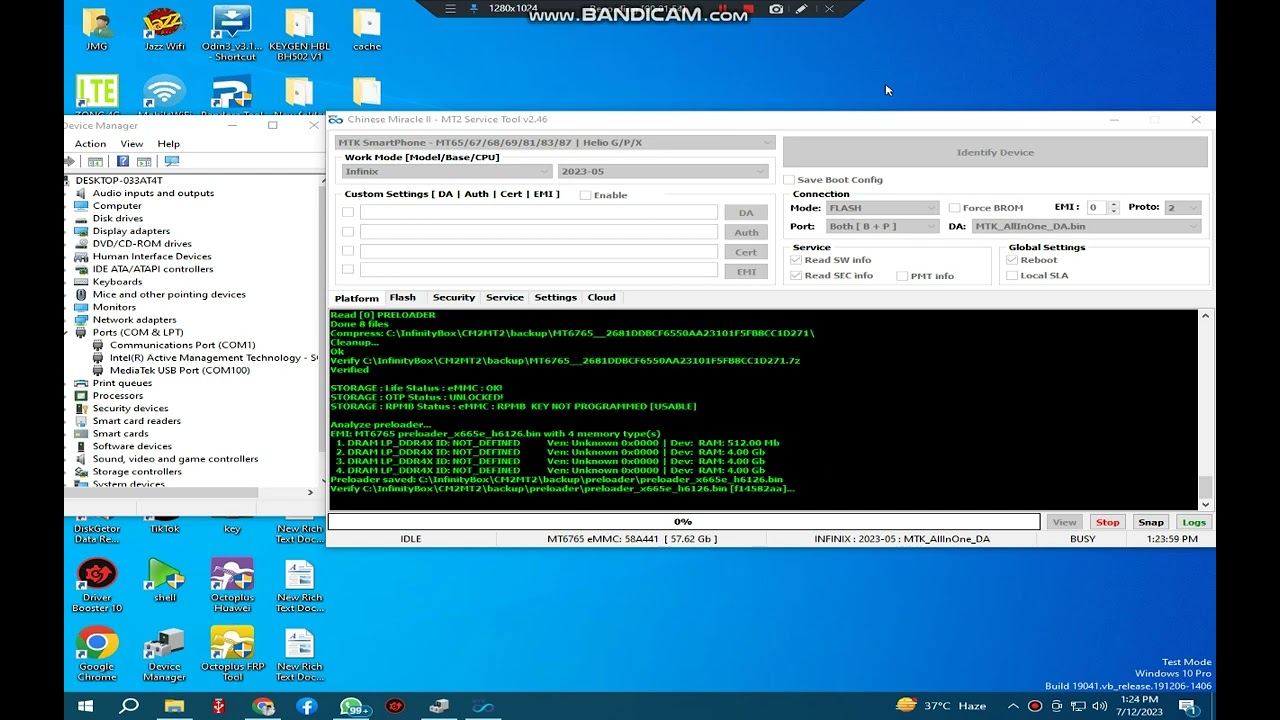The image size is (1280, 720).
Task: Open Facebook taskbar icon
Action: pyautogui.click(x=307, y=707)
